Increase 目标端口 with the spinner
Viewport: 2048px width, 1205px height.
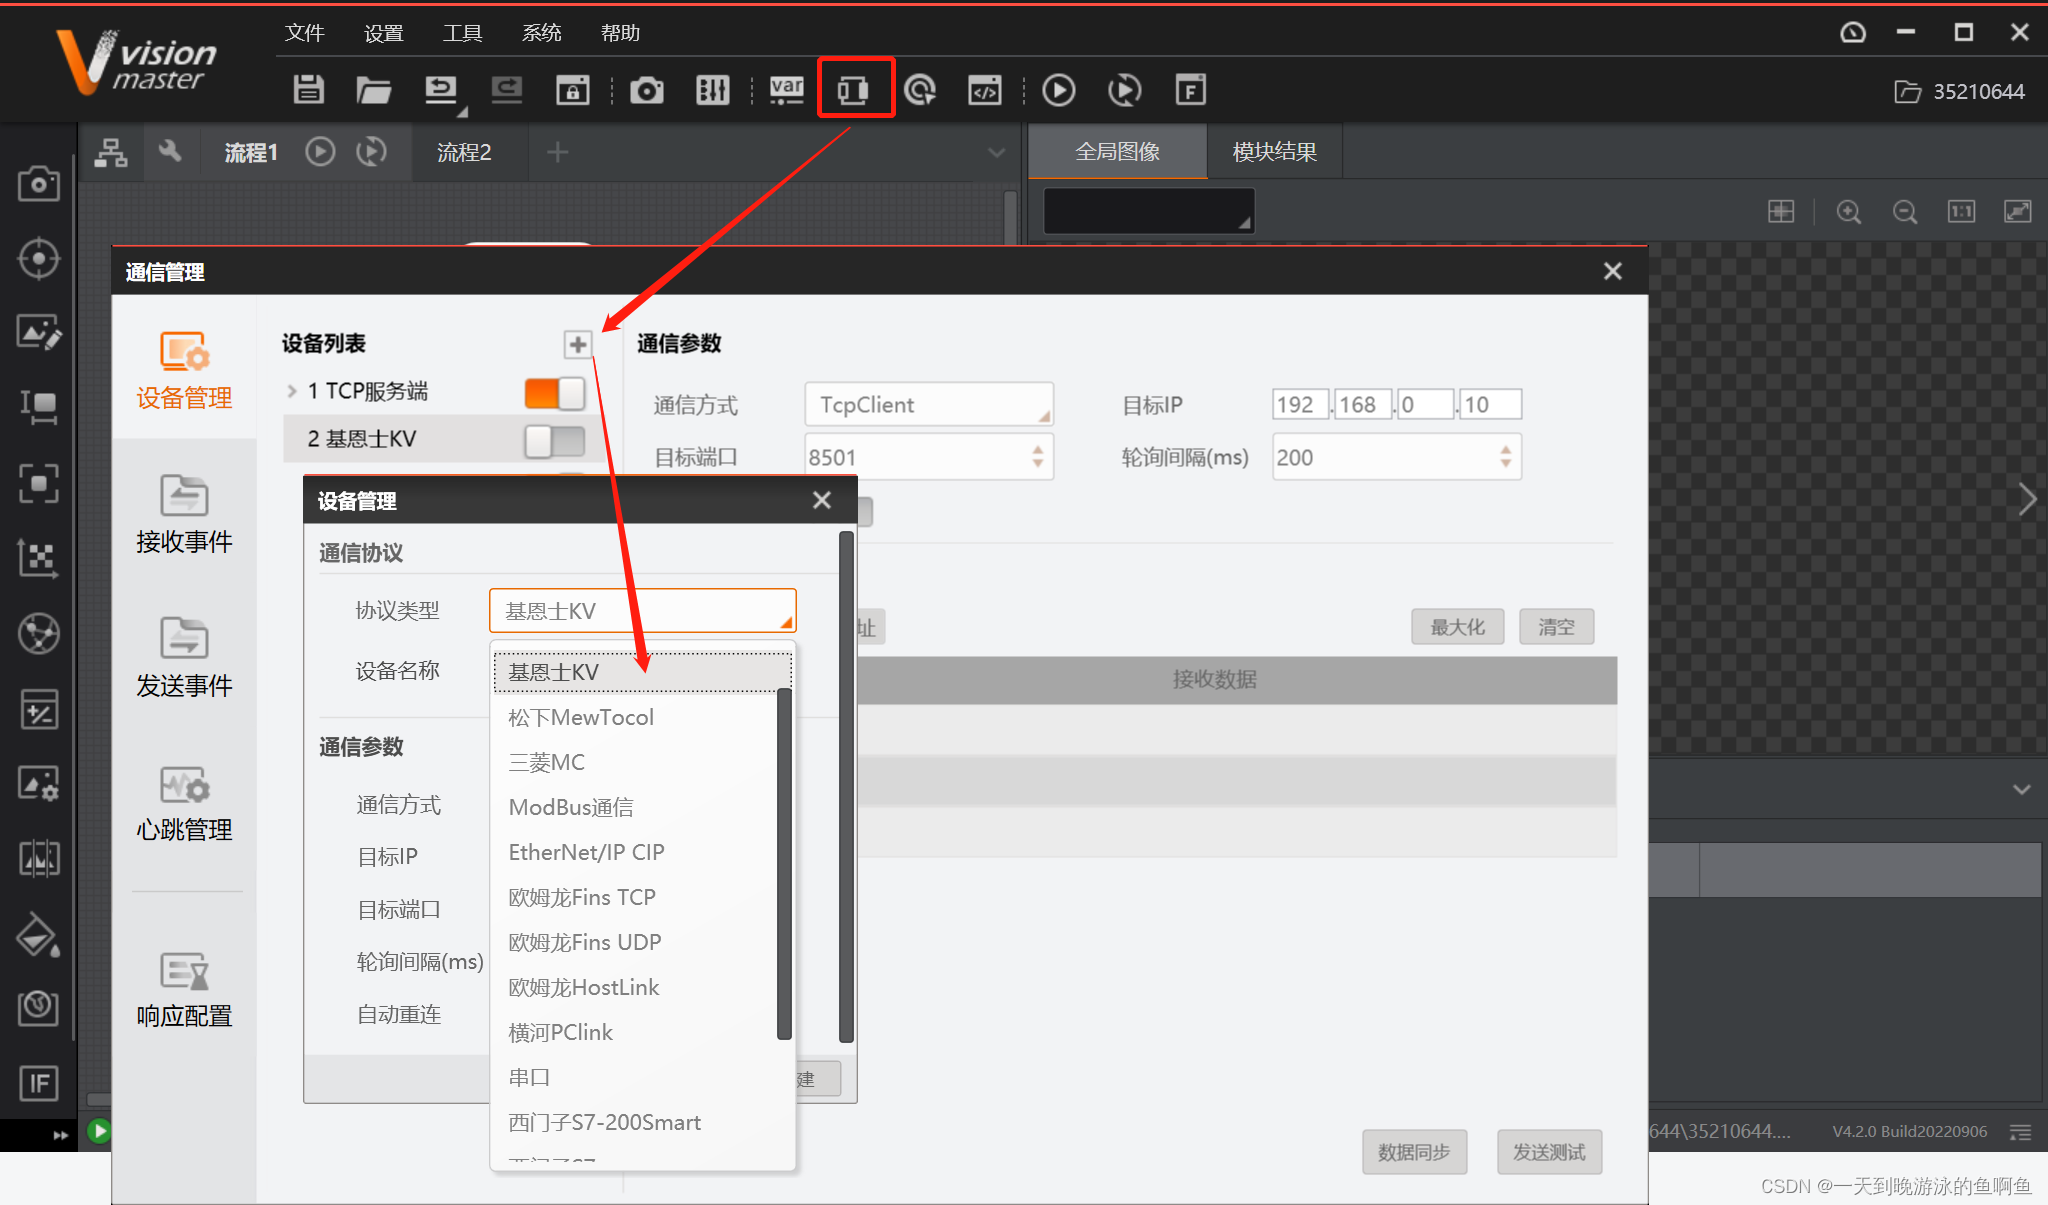pyautogui.click(x=1040, y=449)
